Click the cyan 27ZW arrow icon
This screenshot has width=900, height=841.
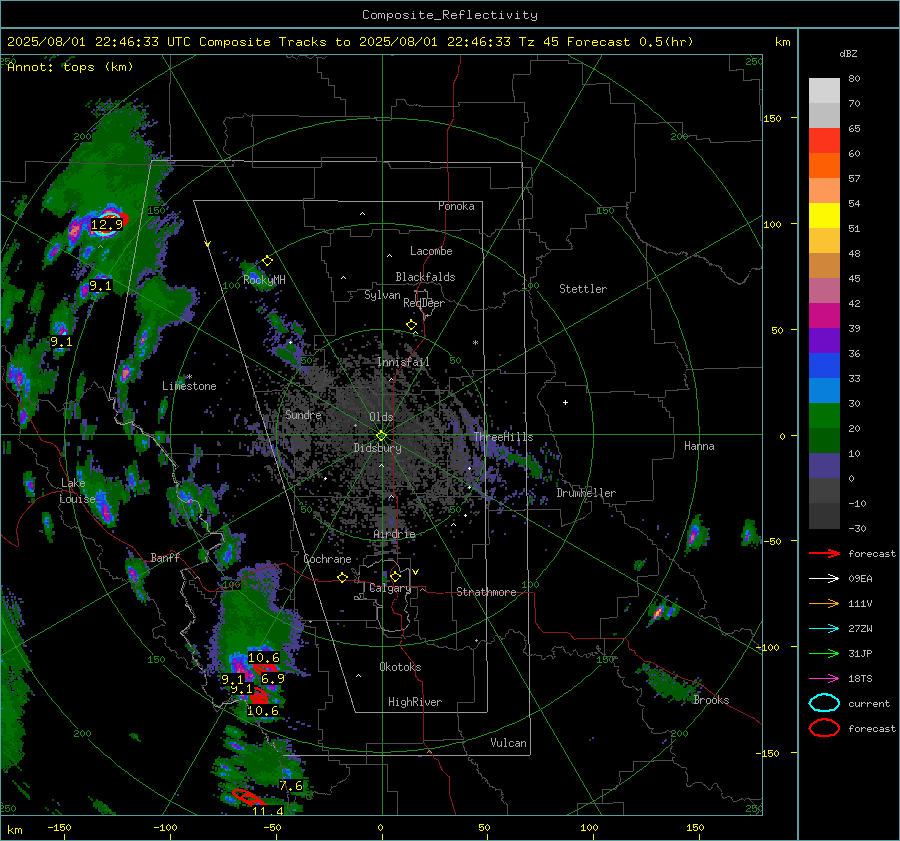point(824,629)
